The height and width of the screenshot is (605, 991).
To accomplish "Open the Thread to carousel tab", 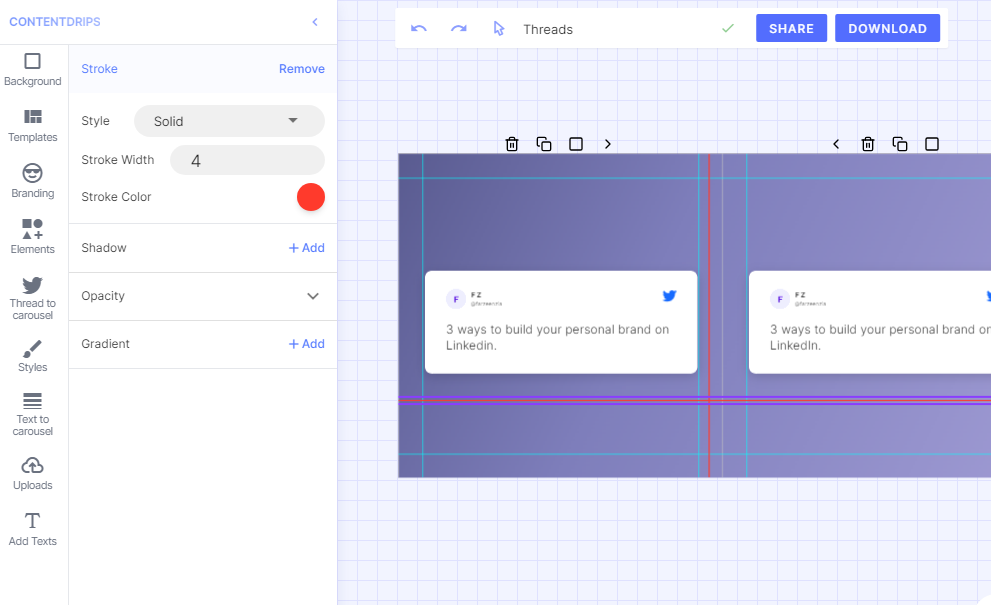I will click(33, 298).
